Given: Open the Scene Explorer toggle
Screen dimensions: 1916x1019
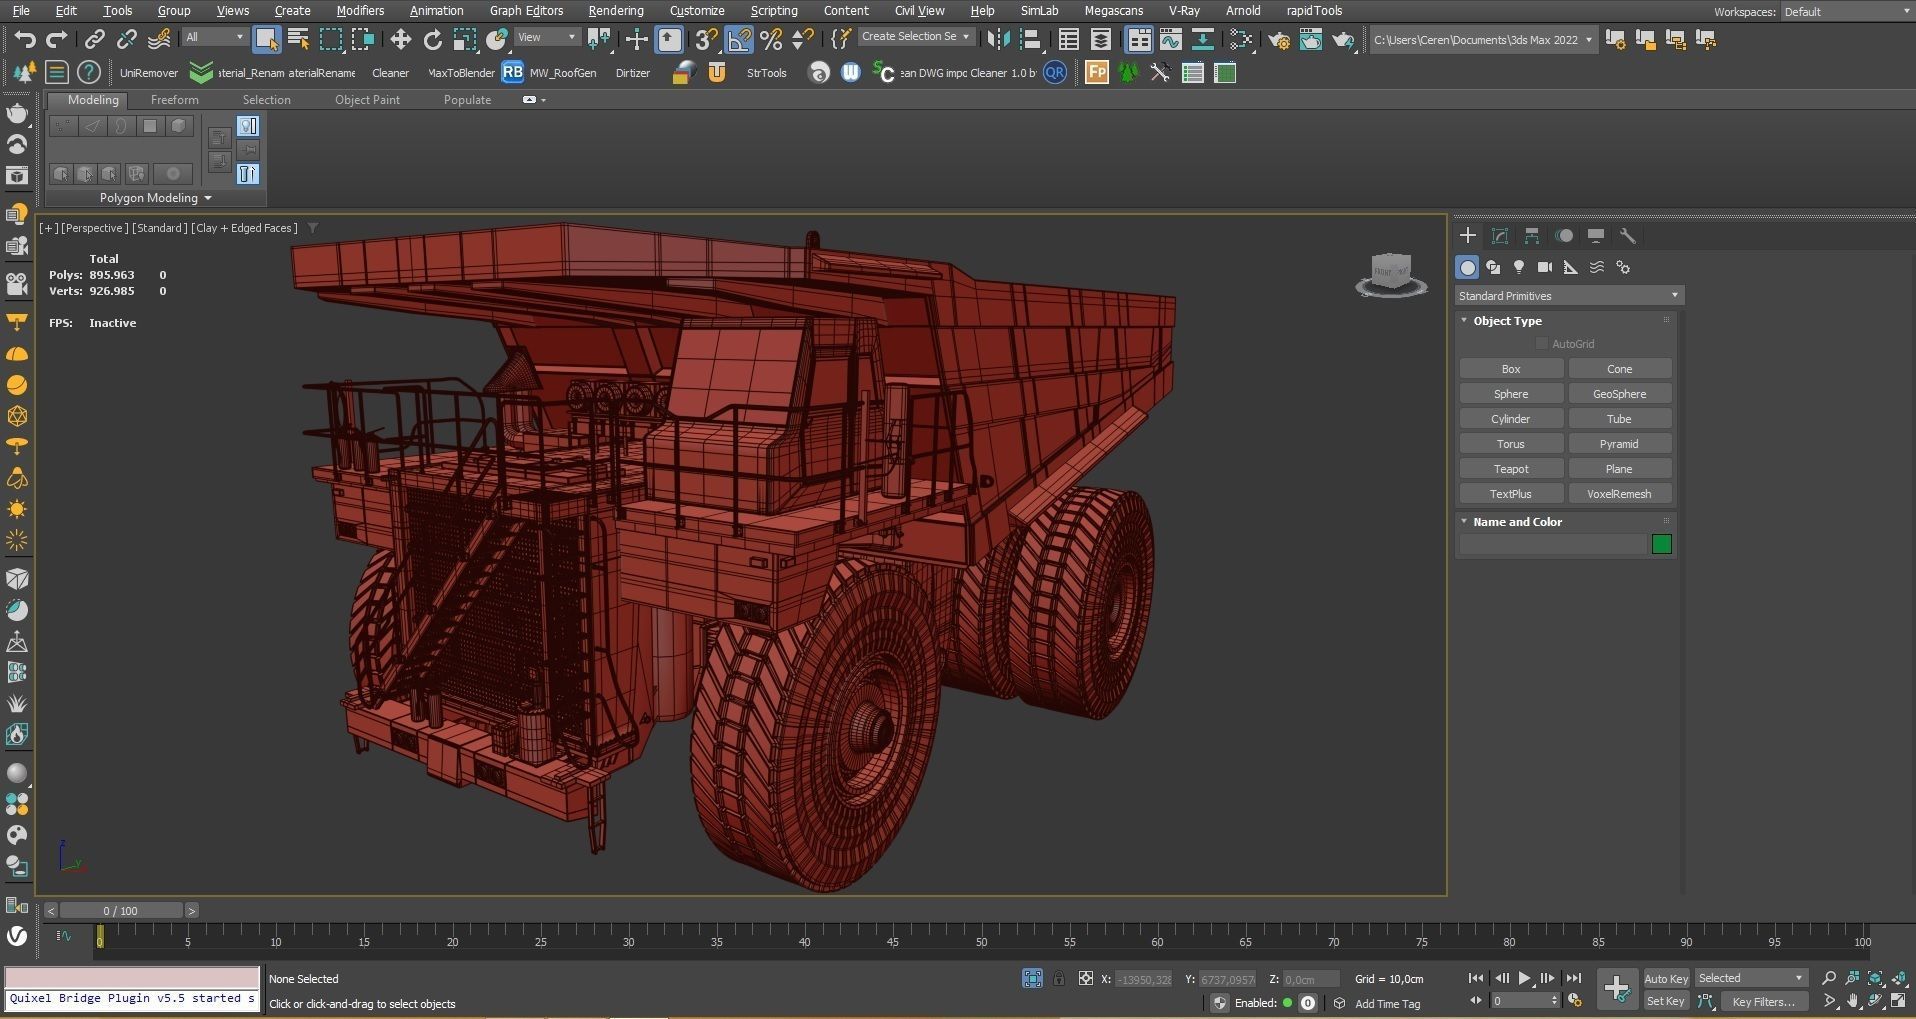Looking at the screenshot, I should tap(1069, 40).
